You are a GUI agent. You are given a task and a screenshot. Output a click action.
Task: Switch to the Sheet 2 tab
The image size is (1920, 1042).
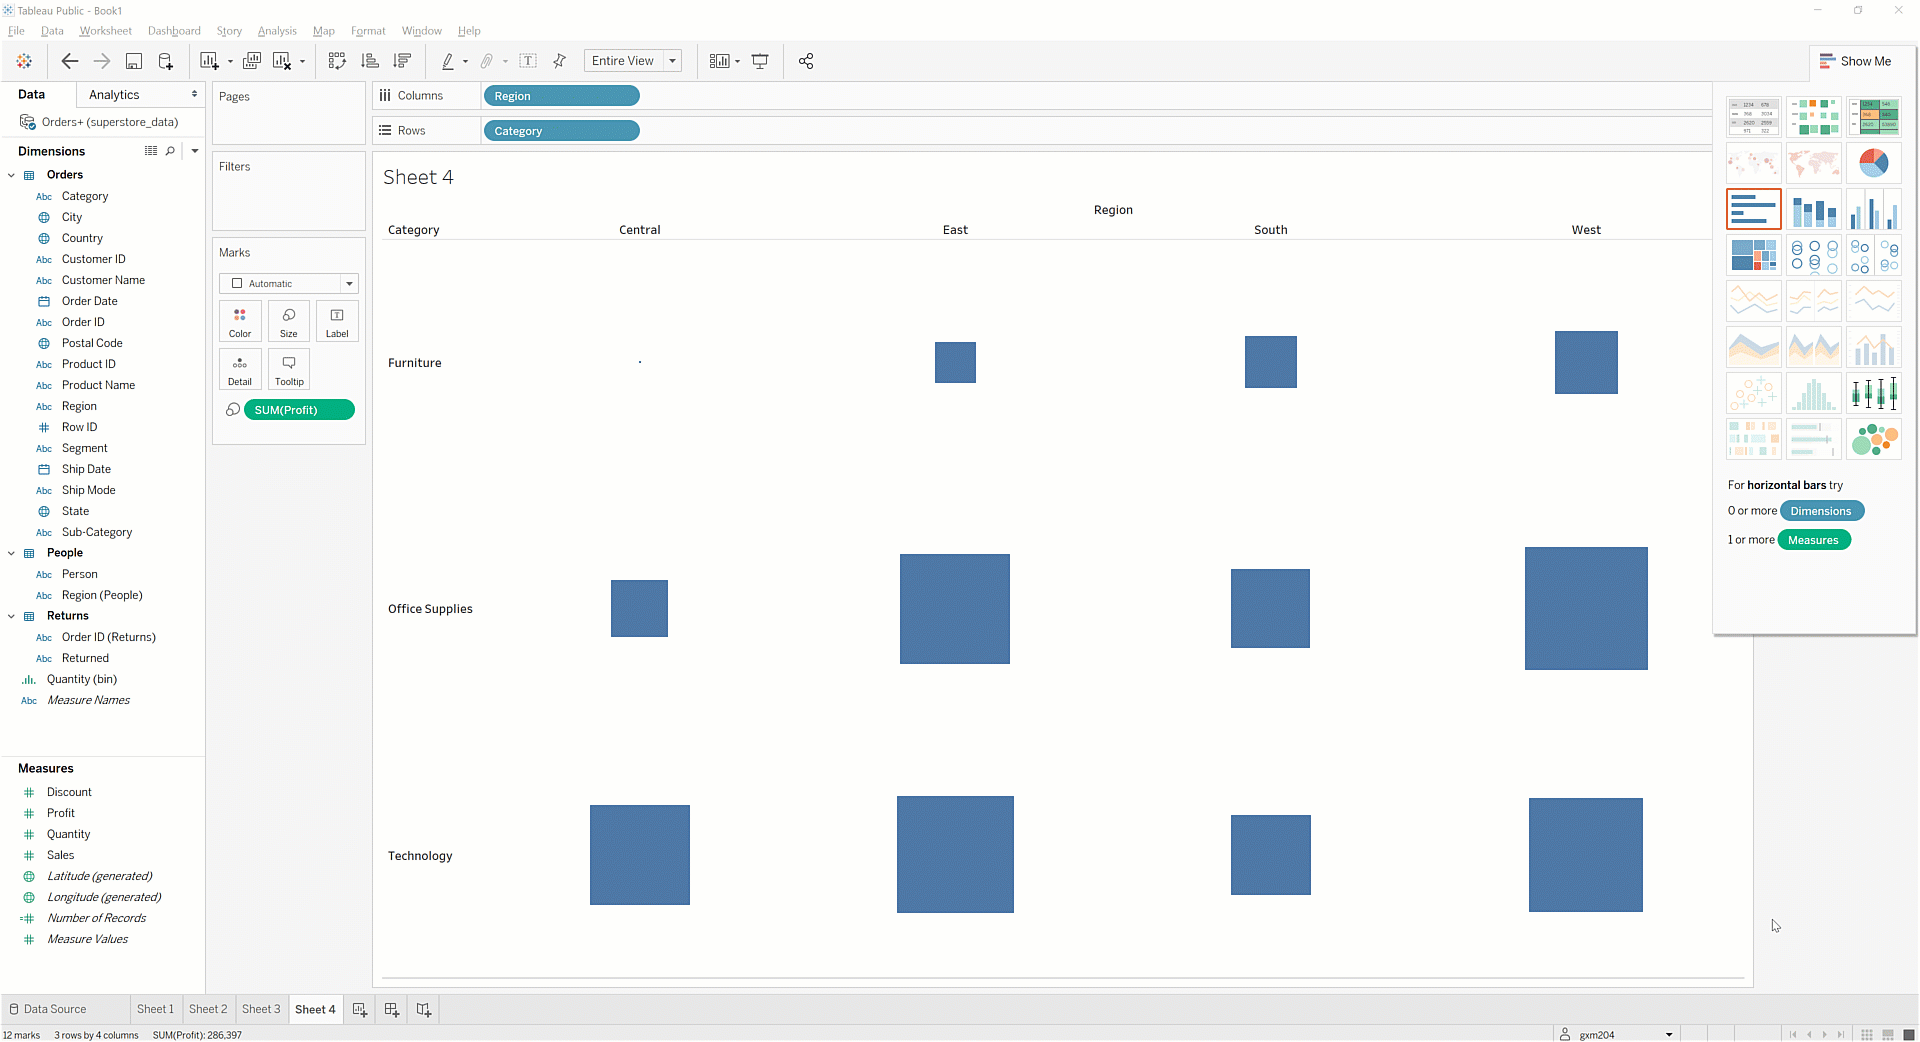(x=208, y=1010)
